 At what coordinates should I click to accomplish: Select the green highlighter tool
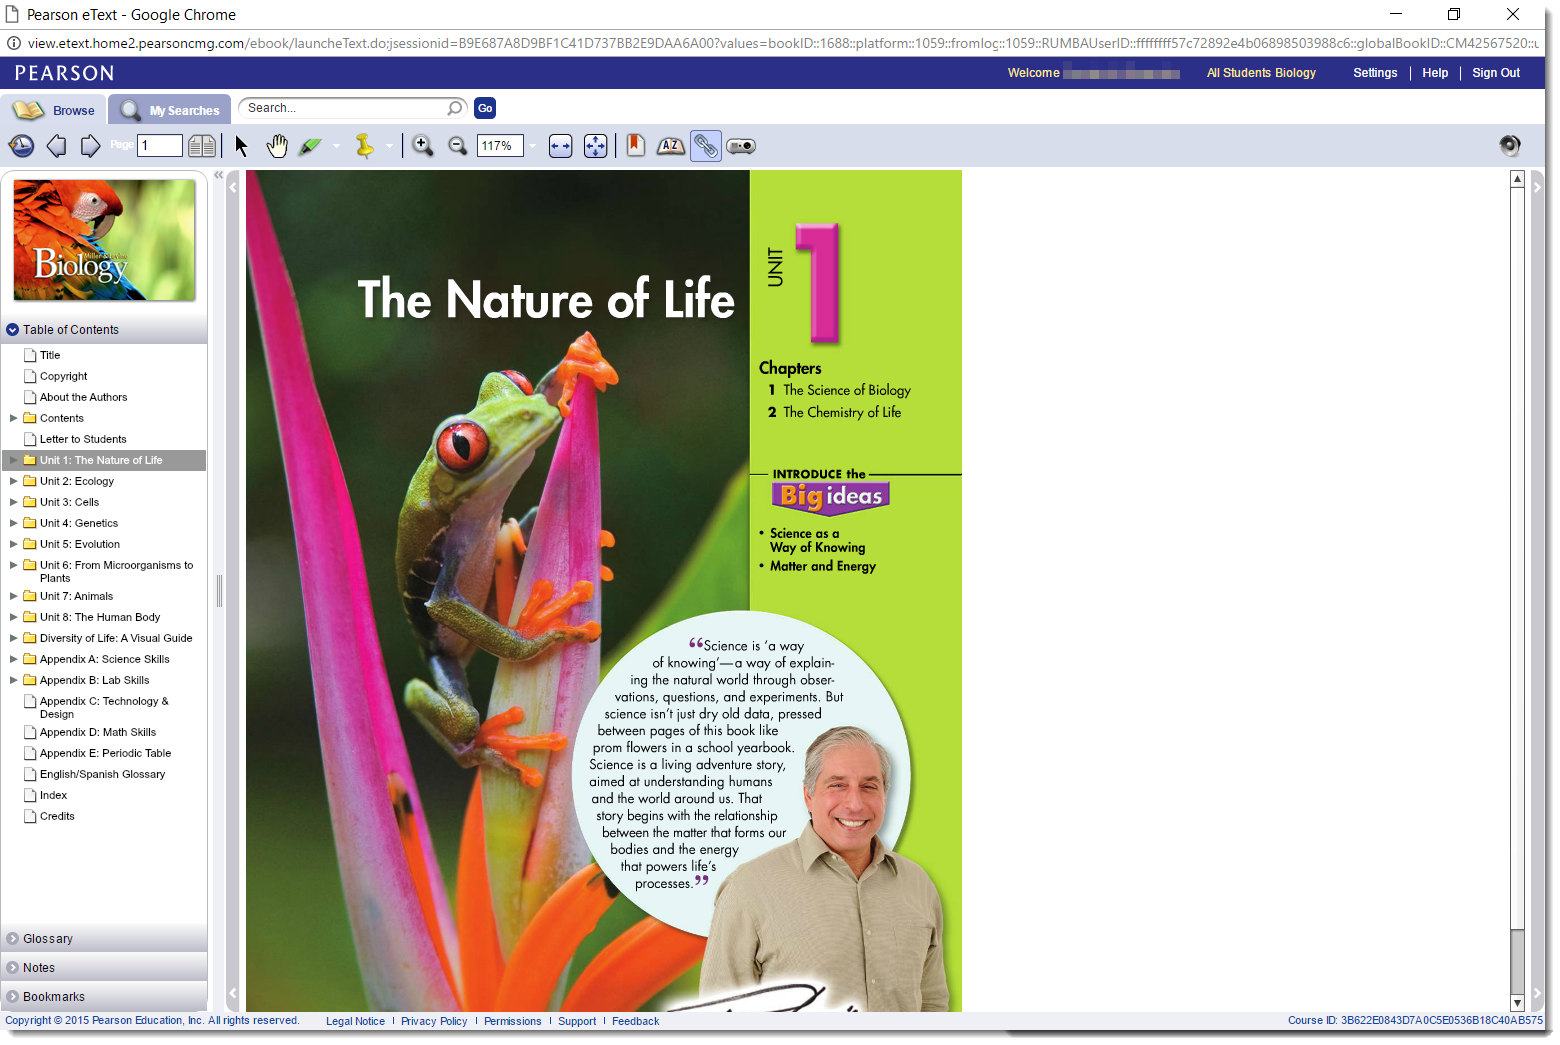coord(310,146)
